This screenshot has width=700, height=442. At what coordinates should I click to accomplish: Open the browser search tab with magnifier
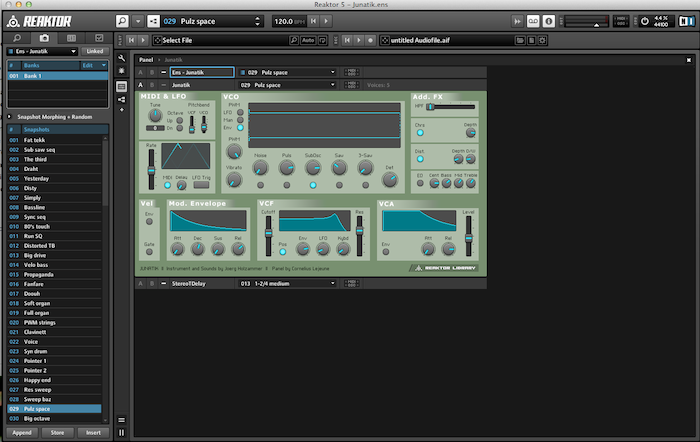coord(17,38)
